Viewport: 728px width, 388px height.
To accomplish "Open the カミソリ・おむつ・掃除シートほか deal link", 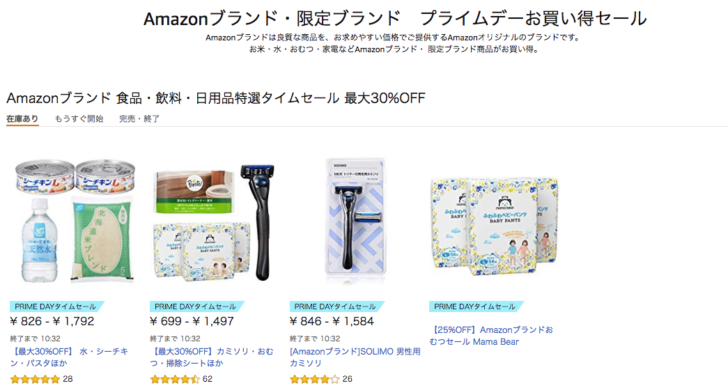I will (212, 357).
